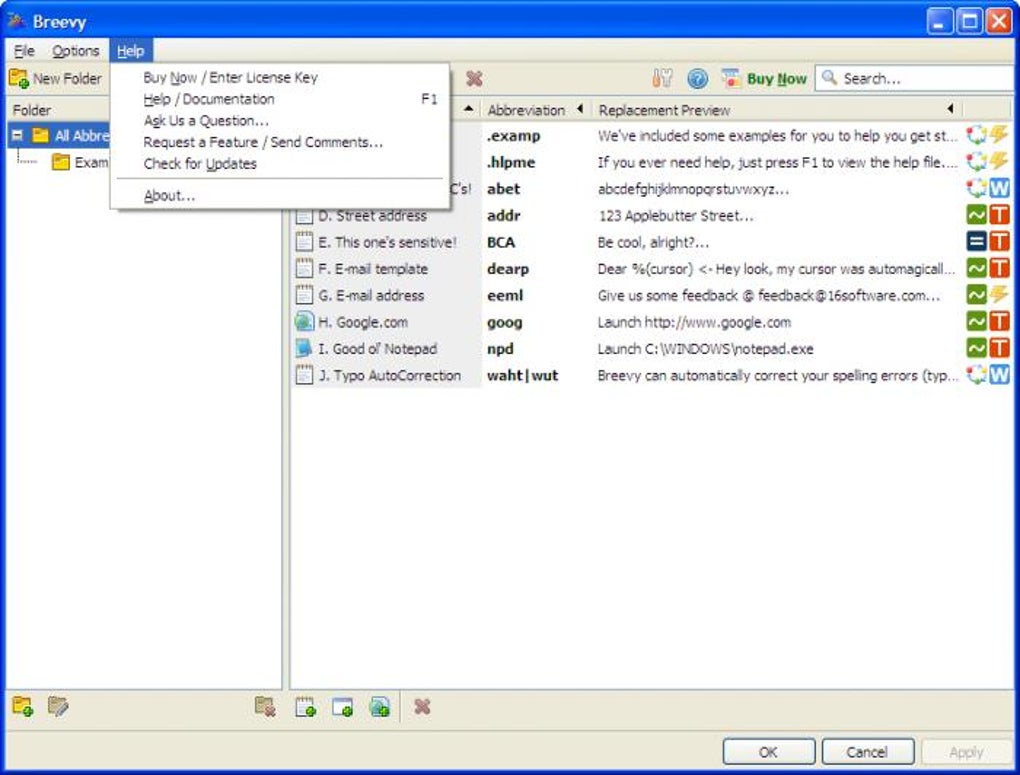The image size is (1020, 775).
Task: Click the blue W icon in the waht|wut row
Action: [x=999, y=375]
